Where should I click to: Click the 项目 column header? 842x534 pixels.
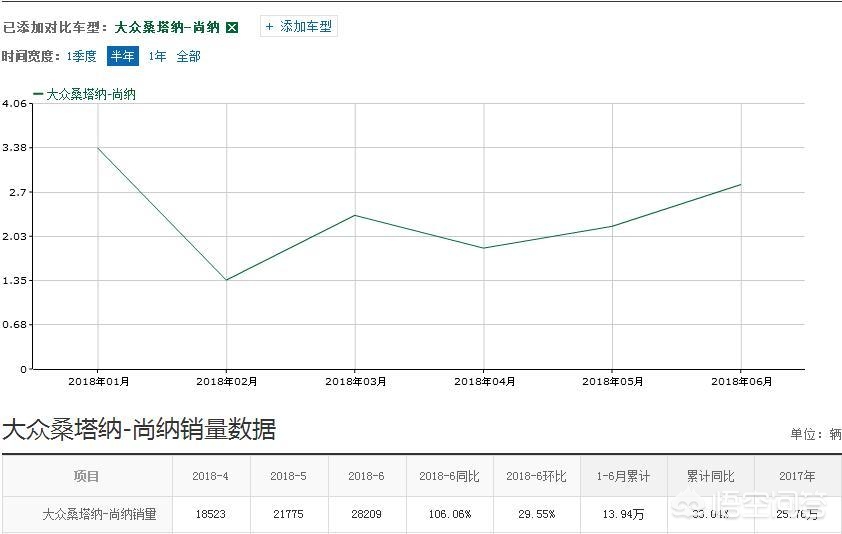coord(86,476)
